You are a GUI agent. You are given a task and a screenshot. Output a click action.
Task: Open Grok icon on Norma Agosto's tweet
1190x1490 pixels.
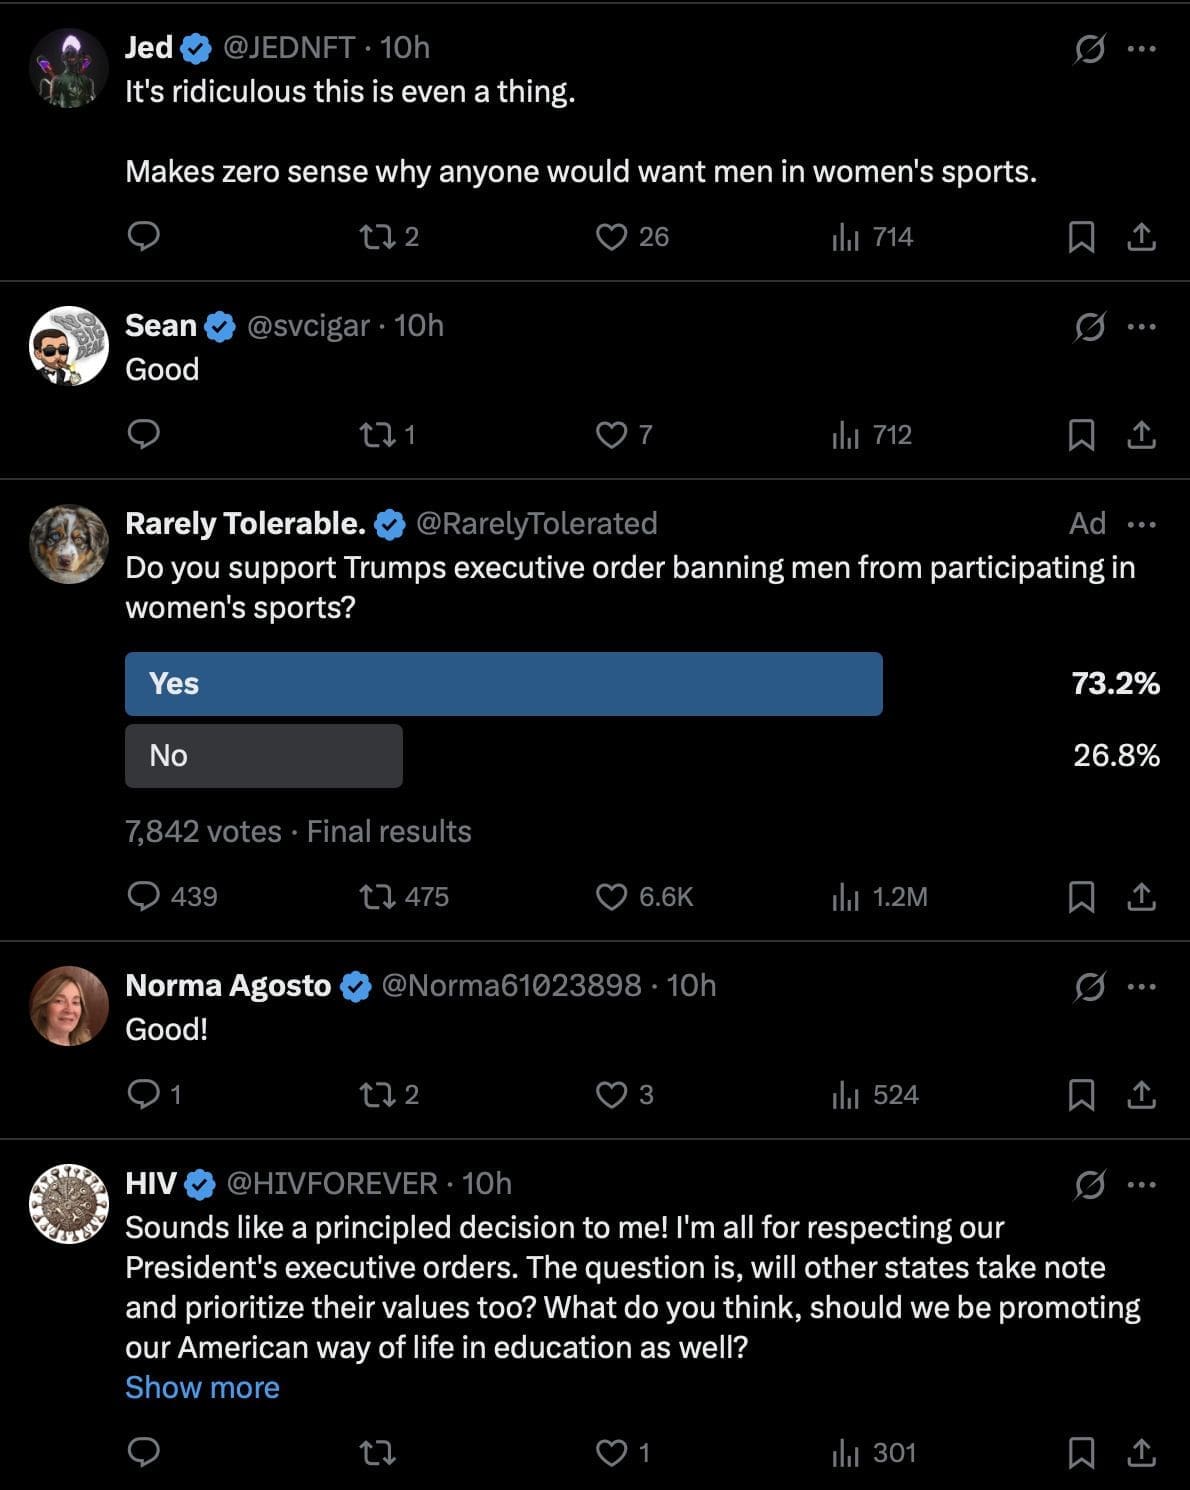click(x=1089, y=986)
